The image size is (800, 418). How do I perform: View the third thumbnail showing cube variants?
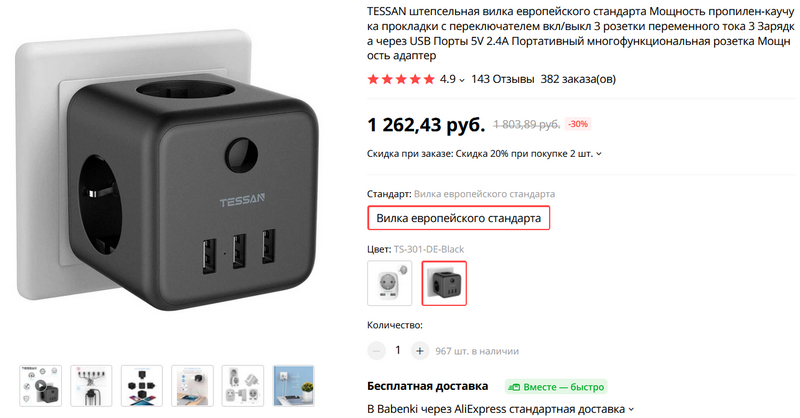[x=141, y=386]
